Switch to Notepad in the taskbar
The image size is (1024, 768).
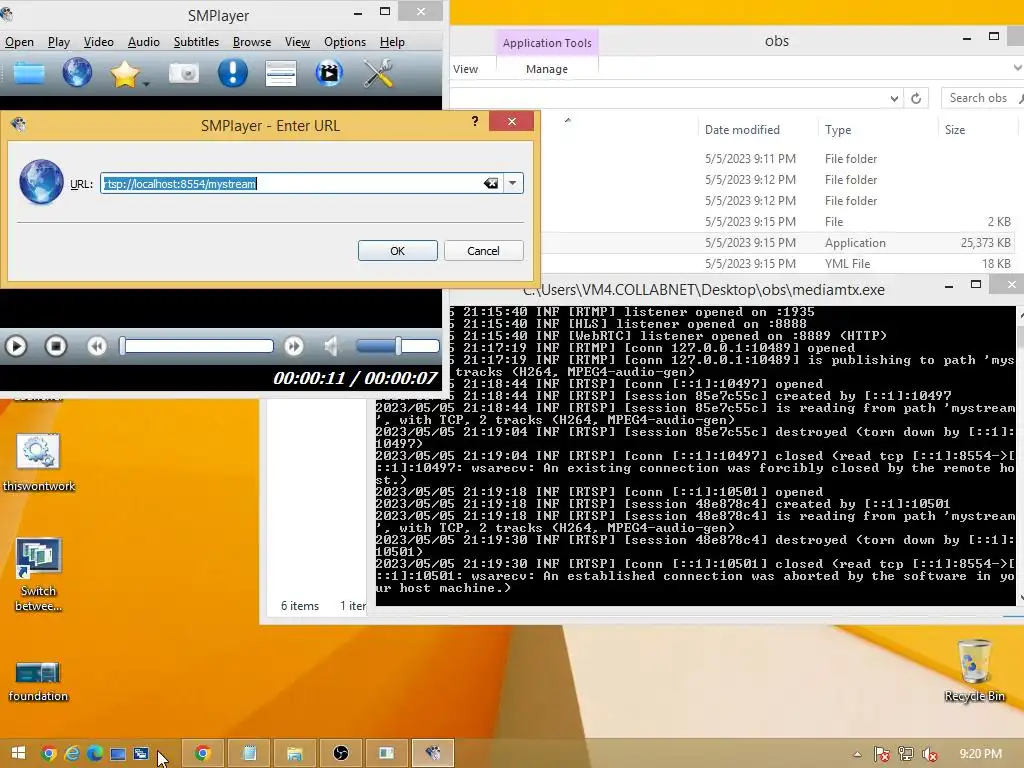pyautogui.click(x=249, y=754)
